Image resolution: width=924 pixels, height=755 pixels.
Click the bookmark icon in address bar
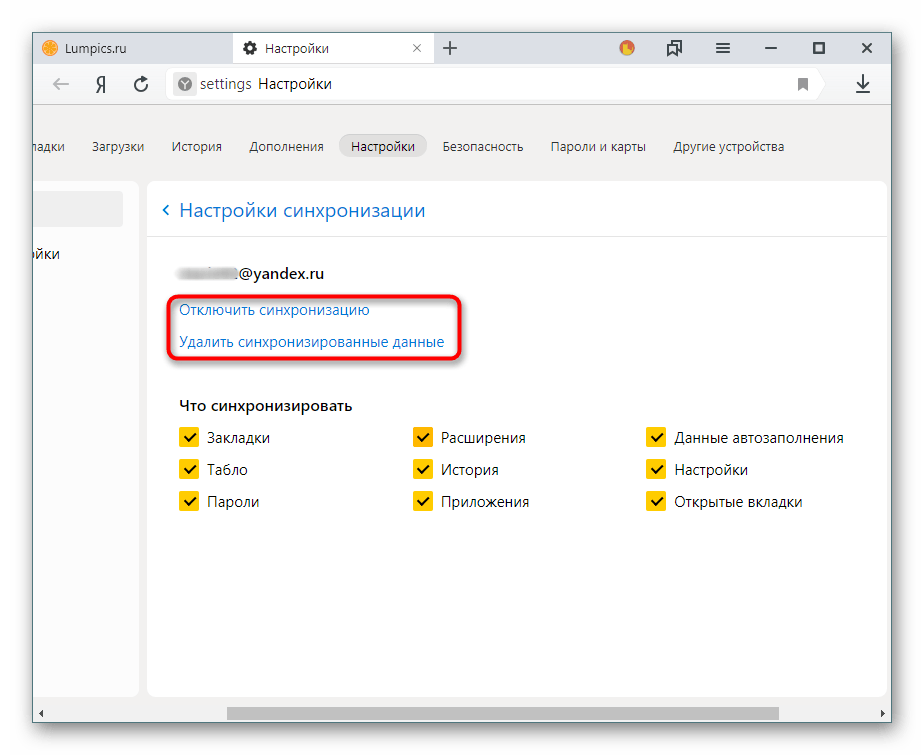[x=802, y=85]
